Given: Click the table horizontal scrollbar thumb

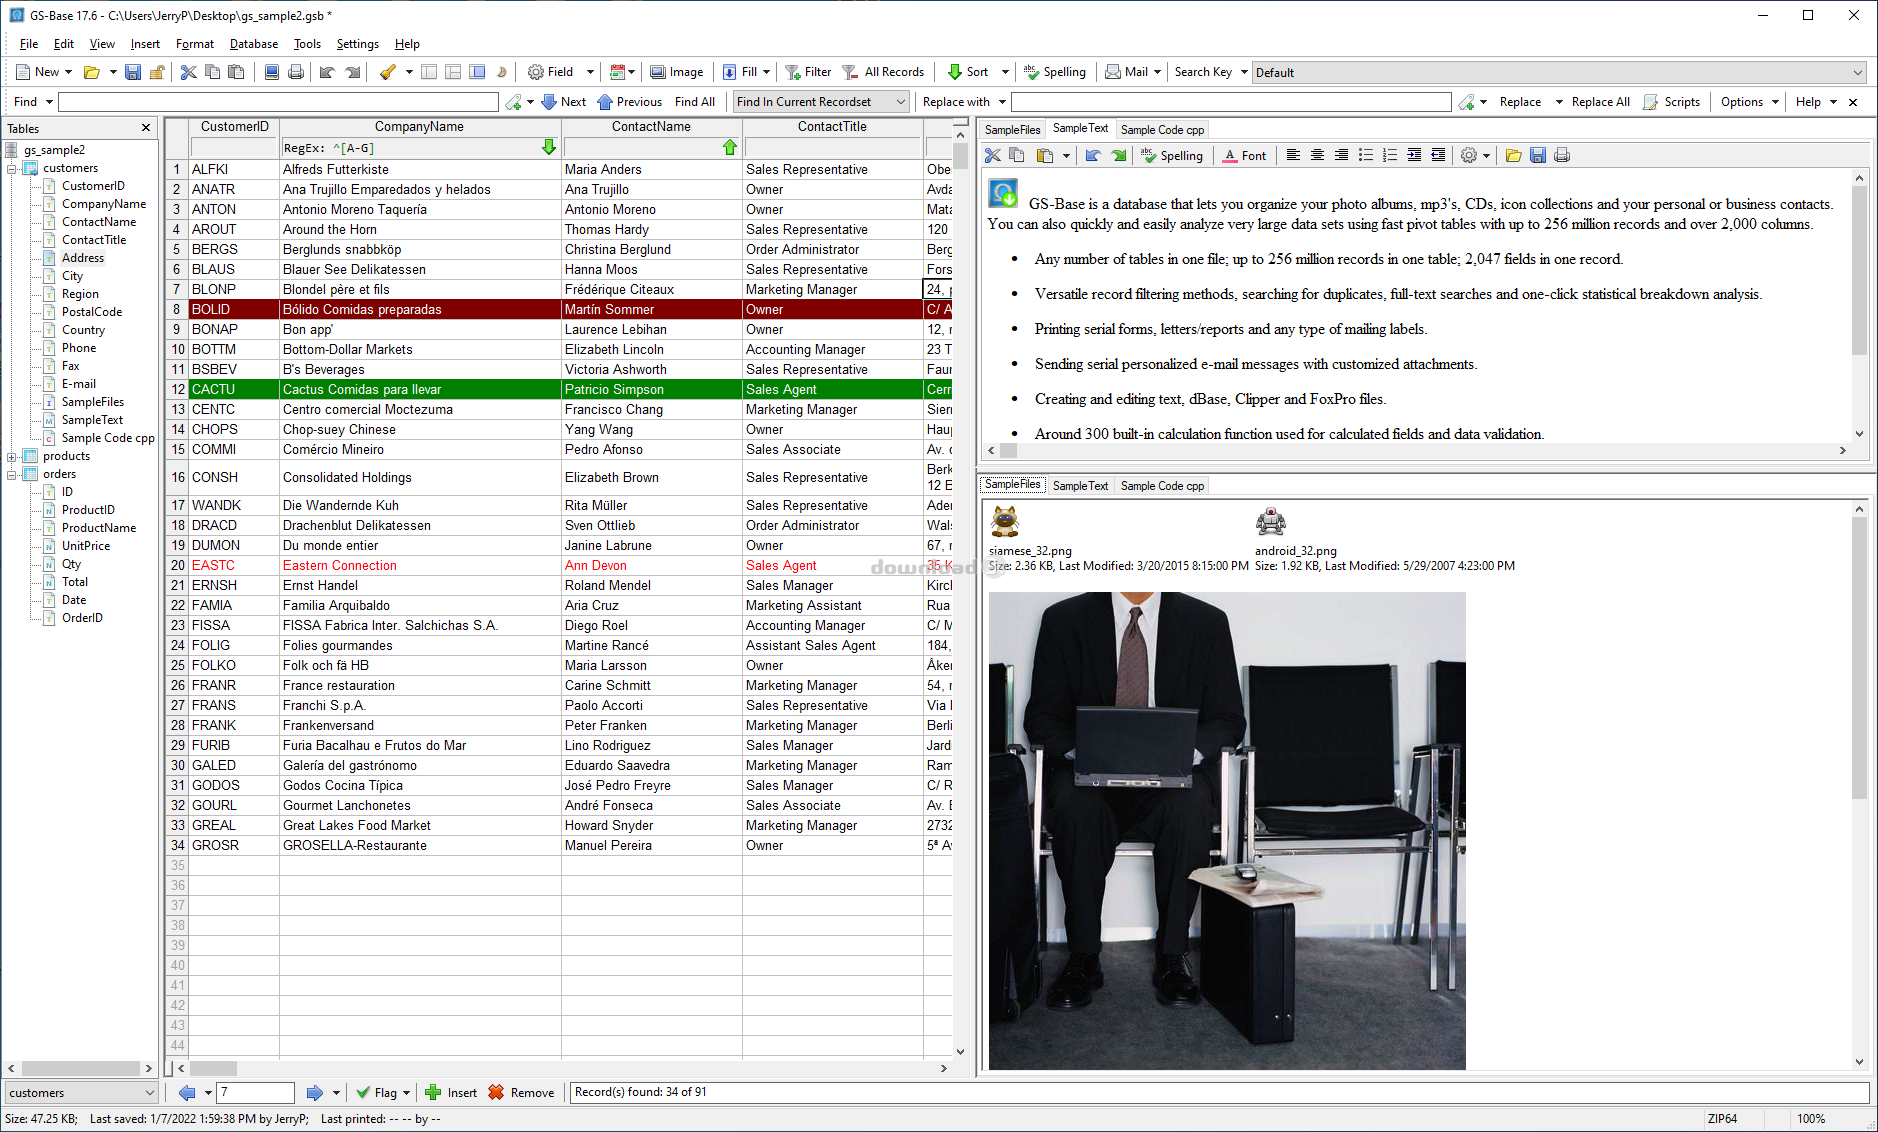Looking at the screenshot, I should coord(214,1068).
